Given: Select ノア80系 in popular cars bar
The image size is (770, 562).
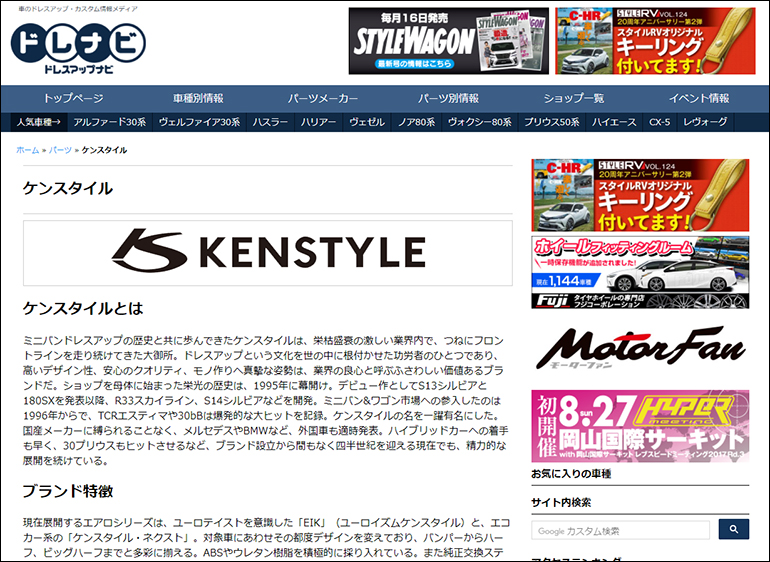Looking at the screenshot, I should (416, 122).
